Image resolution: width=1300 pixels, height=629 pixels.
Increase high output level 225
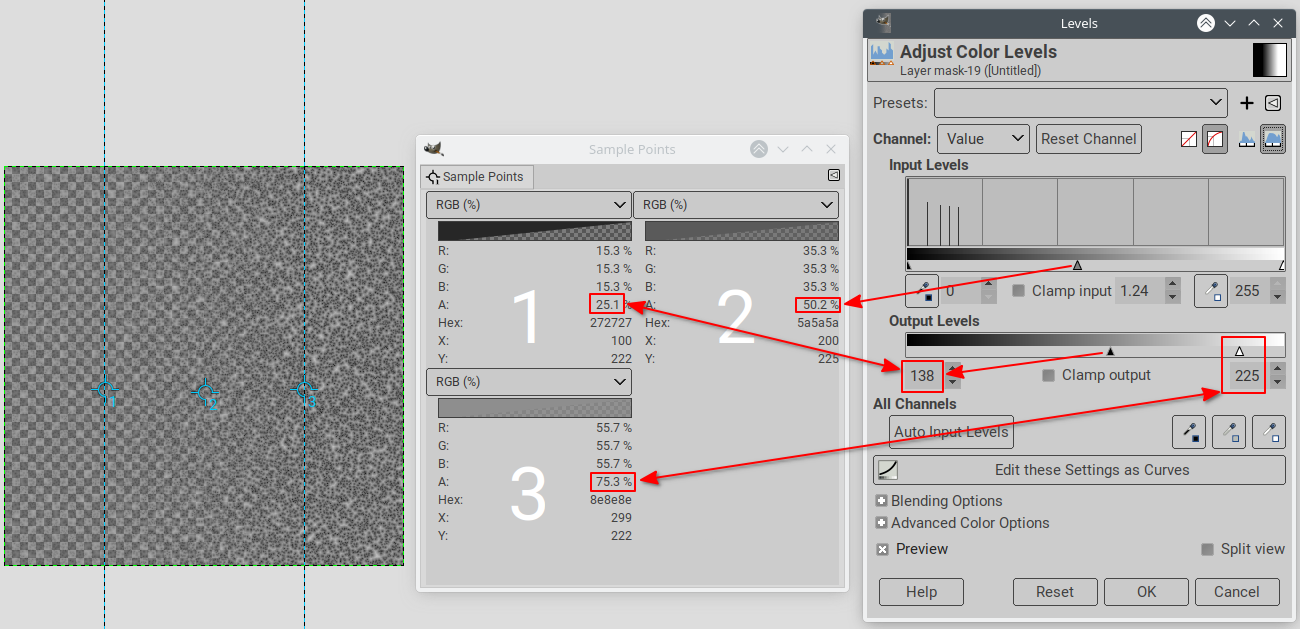pyautogui.click(x=1277, y=369)
